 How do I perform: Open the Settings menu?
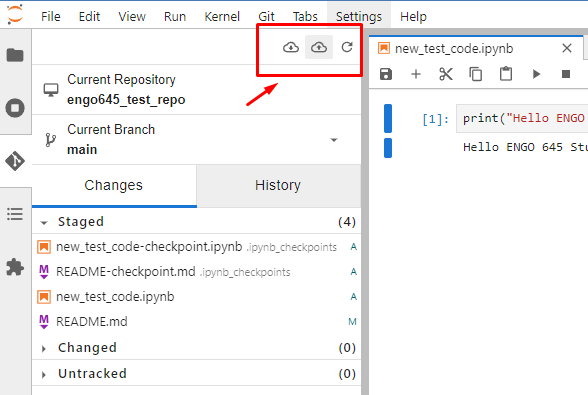click(359, 17)
